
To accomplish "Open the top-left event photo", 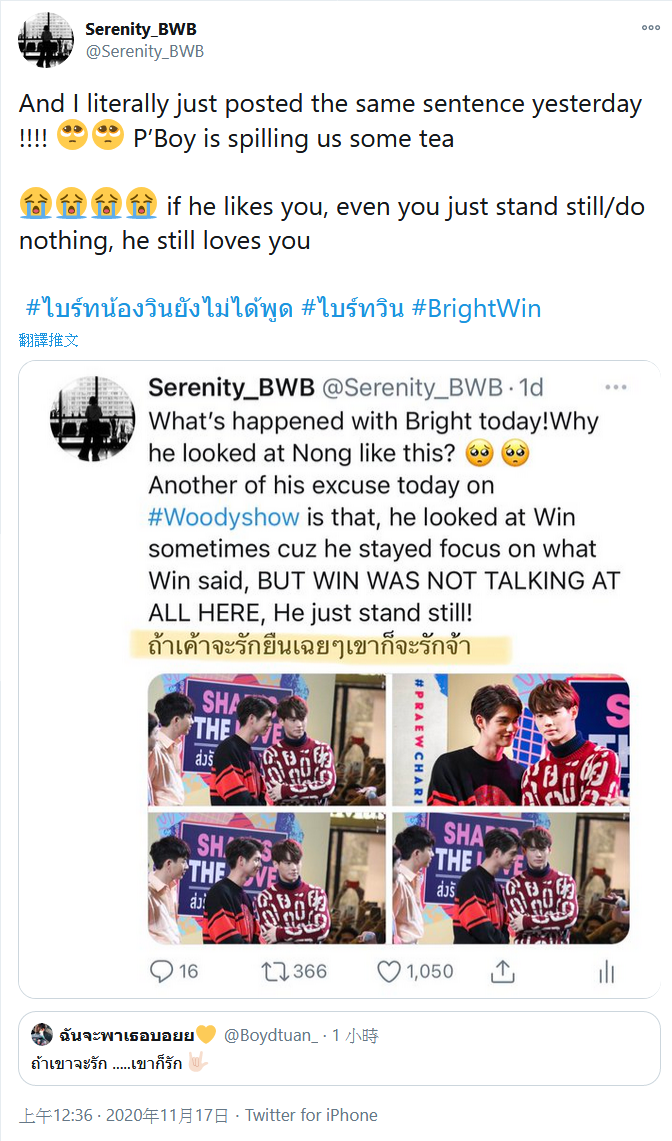I will coord(266,739).
